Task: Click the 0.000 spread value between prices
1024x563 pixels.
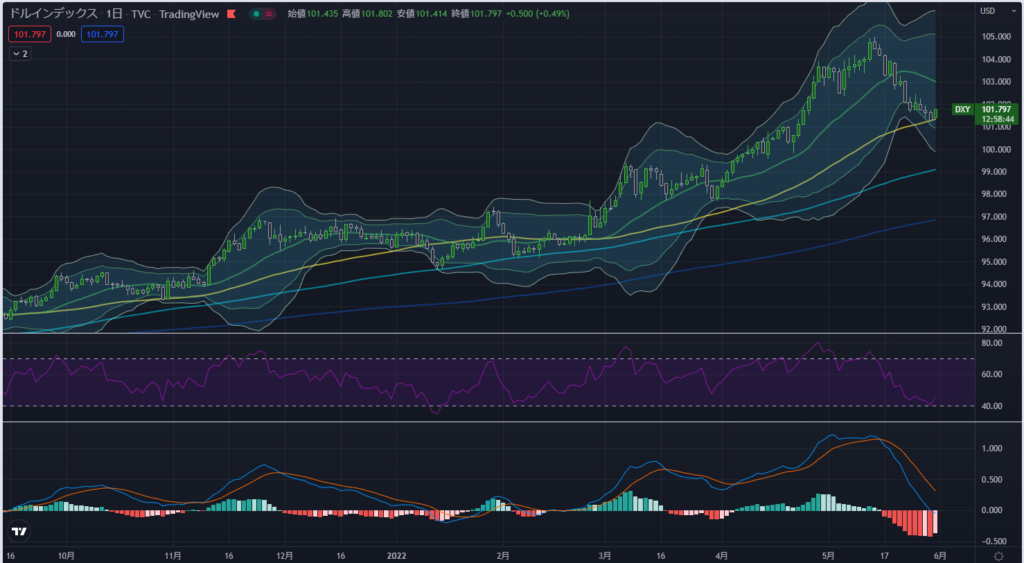Action: pos(66,34)
